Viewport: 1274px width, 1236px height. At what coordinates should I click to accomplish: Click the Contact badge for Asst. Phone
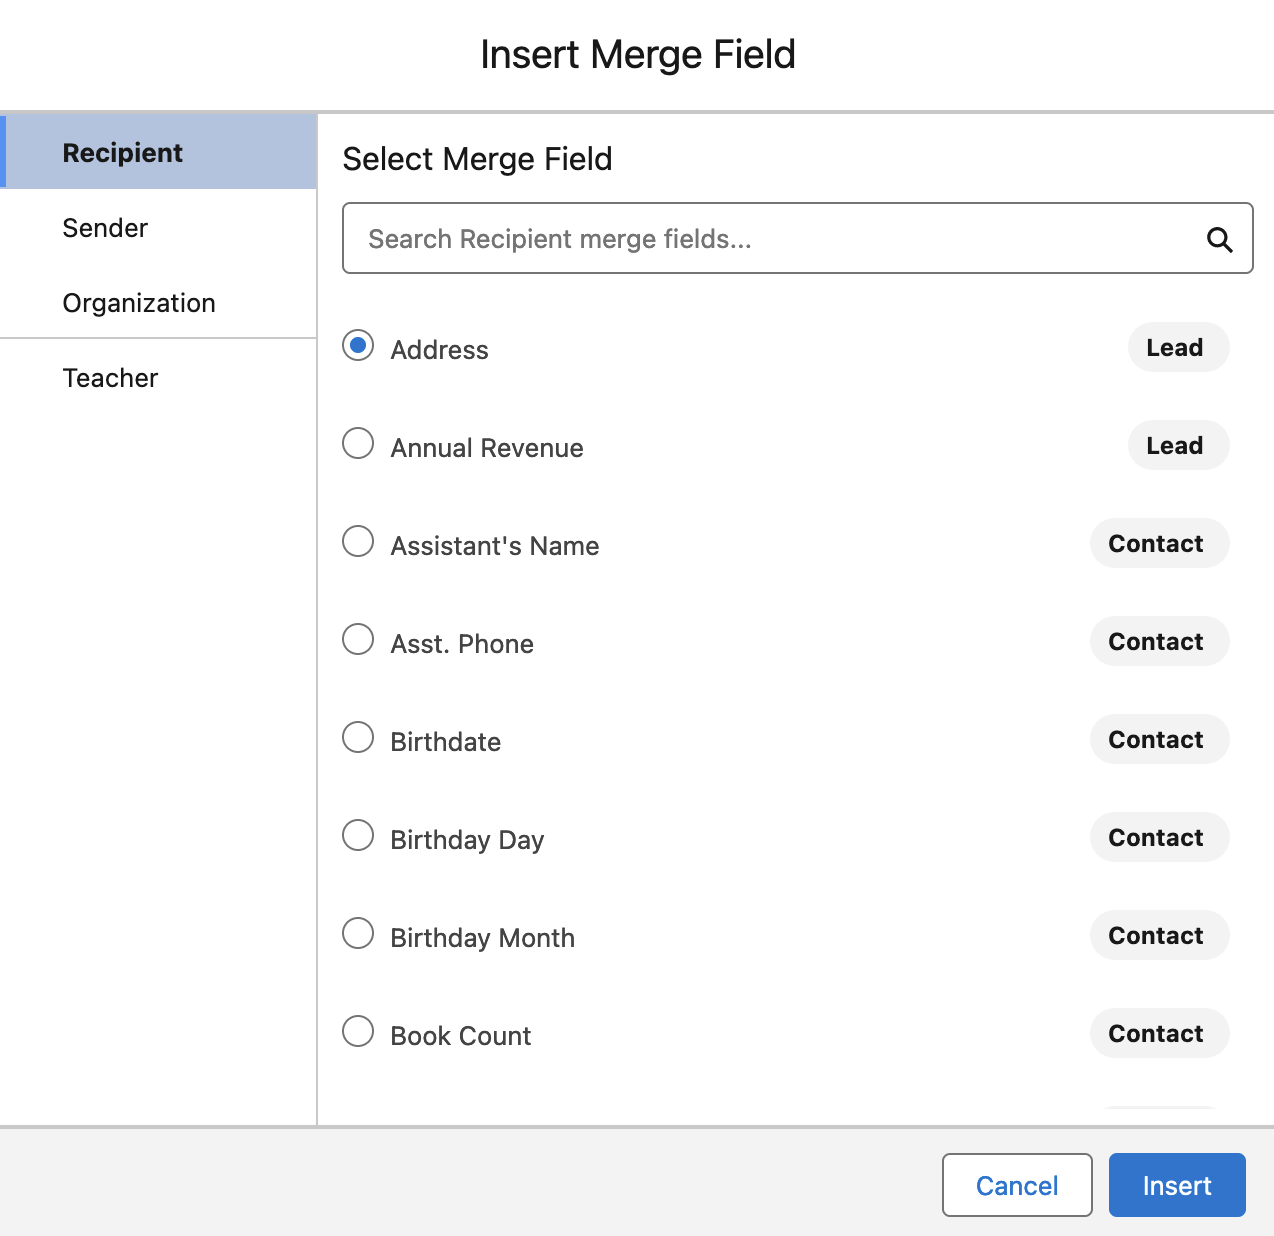[1159, 641]
